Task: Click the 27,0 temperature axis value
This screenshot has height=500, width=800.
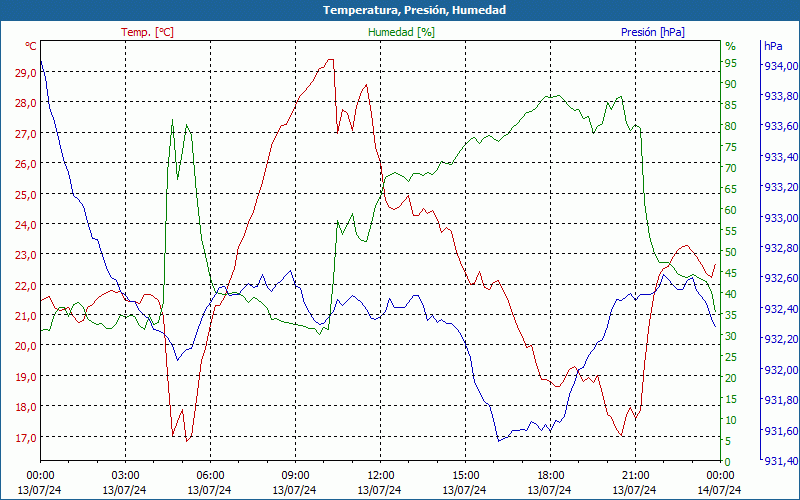Action: (26, 134)
